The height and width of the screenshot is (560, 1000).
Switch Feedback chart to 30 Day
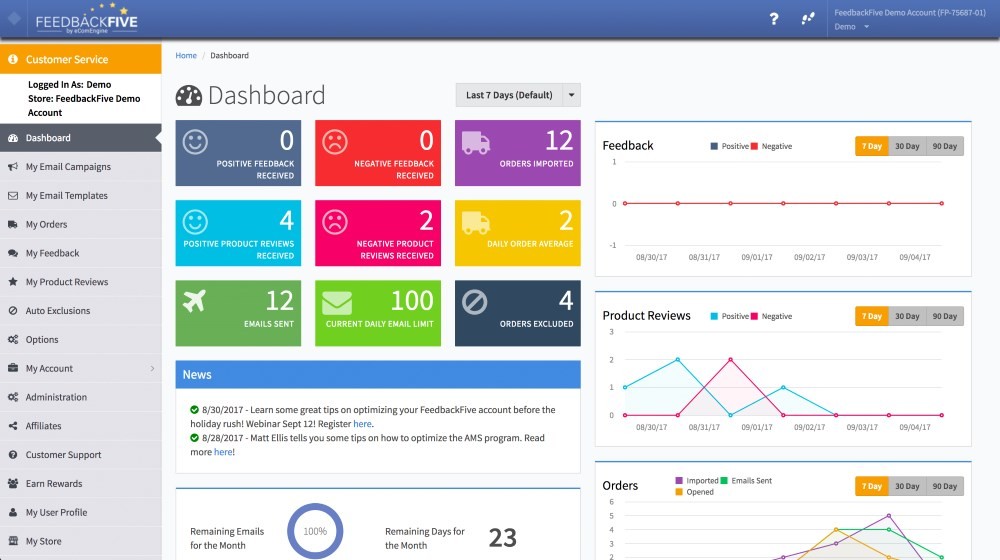point(907,146)
